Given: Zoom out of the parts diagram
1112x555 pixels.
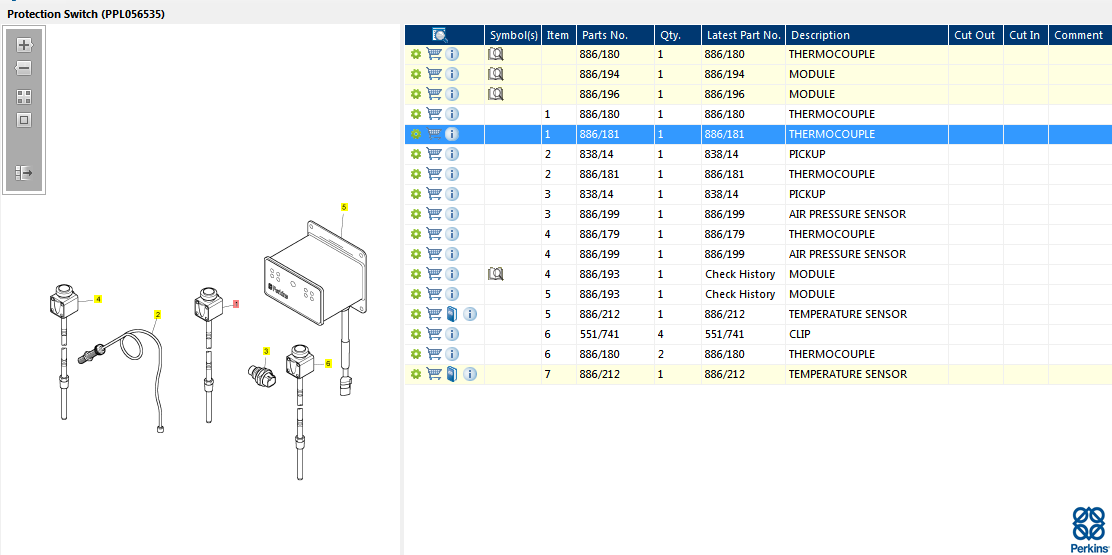Looking at the screenshot, I should point(24,69).
